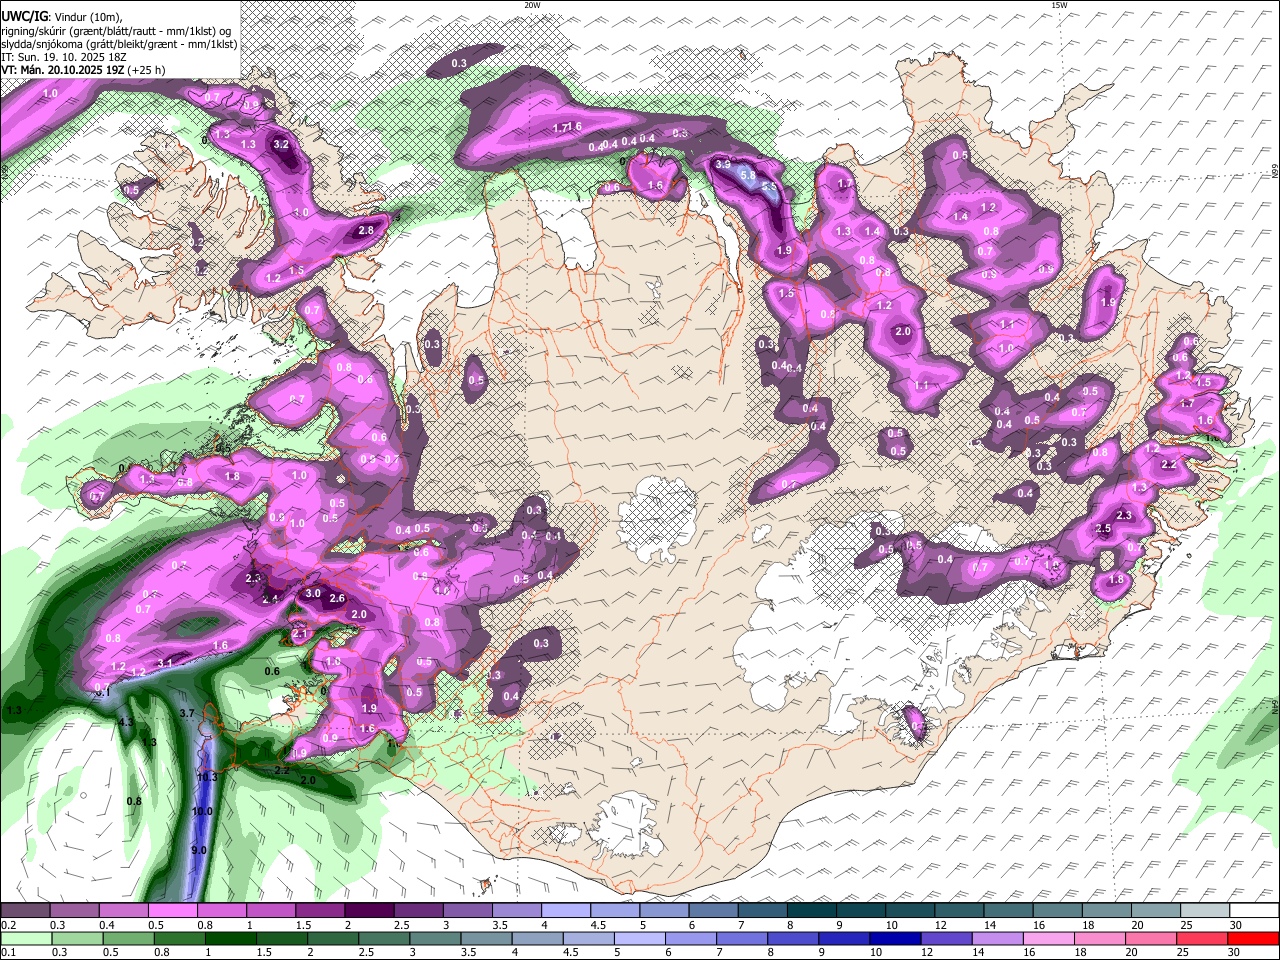1280x960 pixels.
Task: Click the bright red swatch in lower legend row
Action: point(1254,938)
